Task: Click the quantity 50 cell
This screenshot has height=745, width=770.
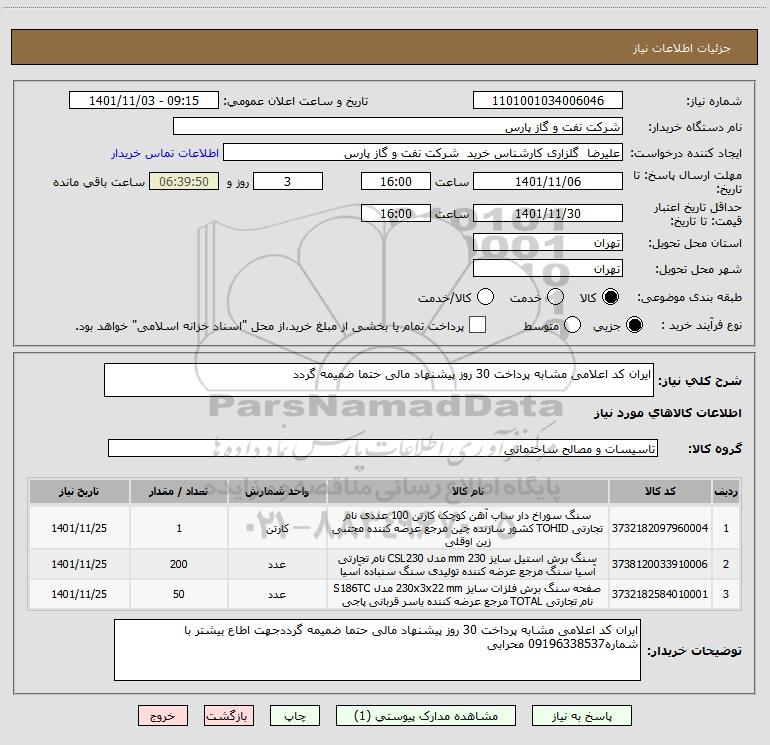Action: coord(179,594)
